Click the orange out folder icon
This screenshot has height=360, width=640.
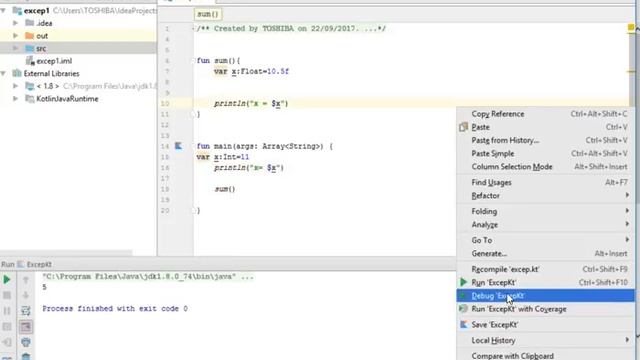pyautogui.click(x=29, y=36)
